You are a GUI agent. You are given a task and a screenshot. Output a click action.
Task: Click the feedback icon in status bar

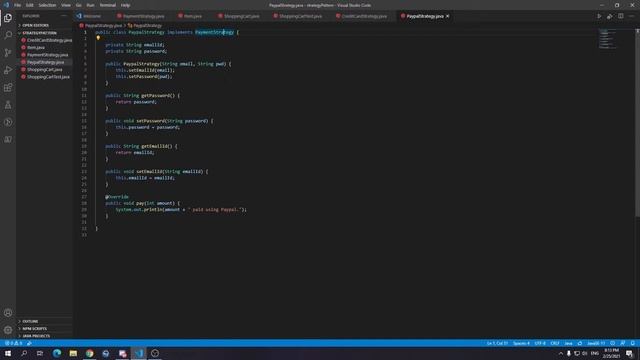622,343
